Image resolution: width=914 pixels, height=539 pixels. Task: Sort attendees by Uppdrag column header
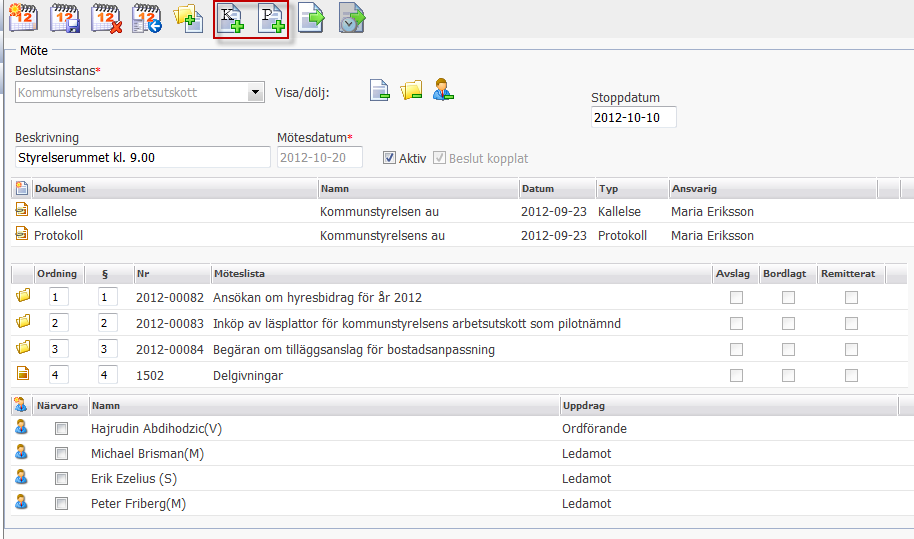pyautogui.click(x=583, y=406)
